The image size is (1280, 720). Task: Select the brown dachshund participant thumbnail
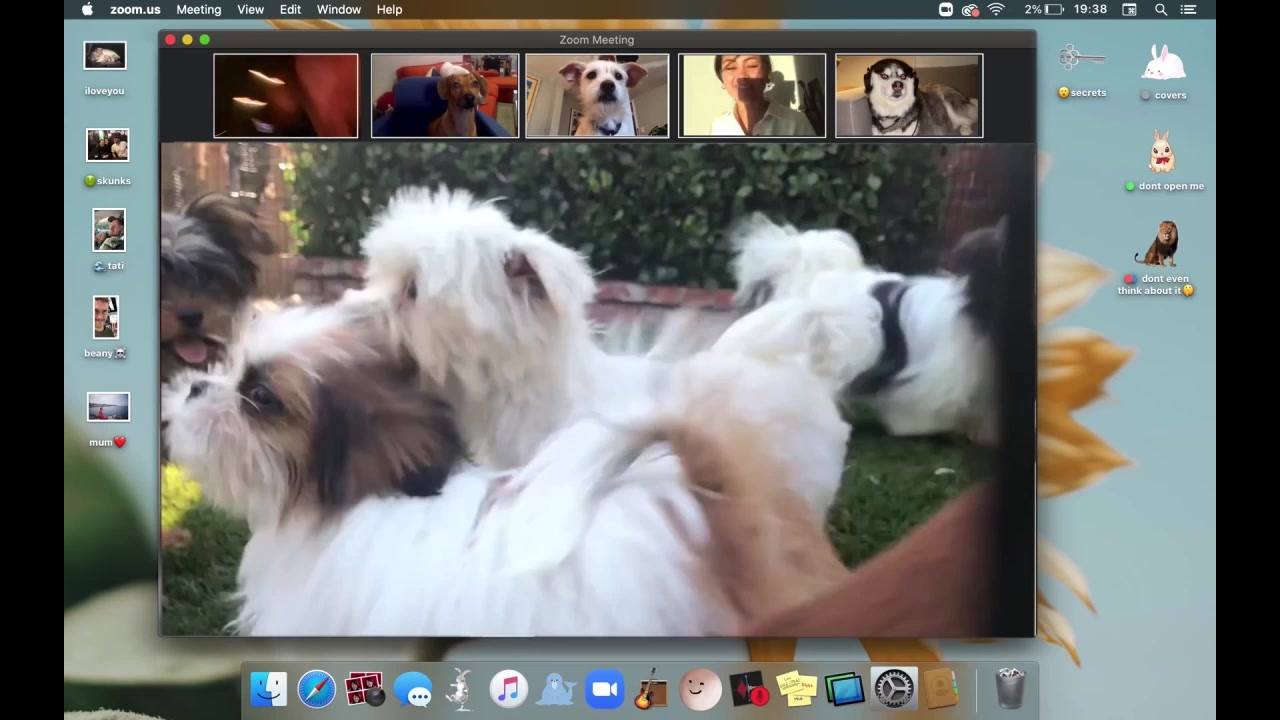tap(445, 95)
